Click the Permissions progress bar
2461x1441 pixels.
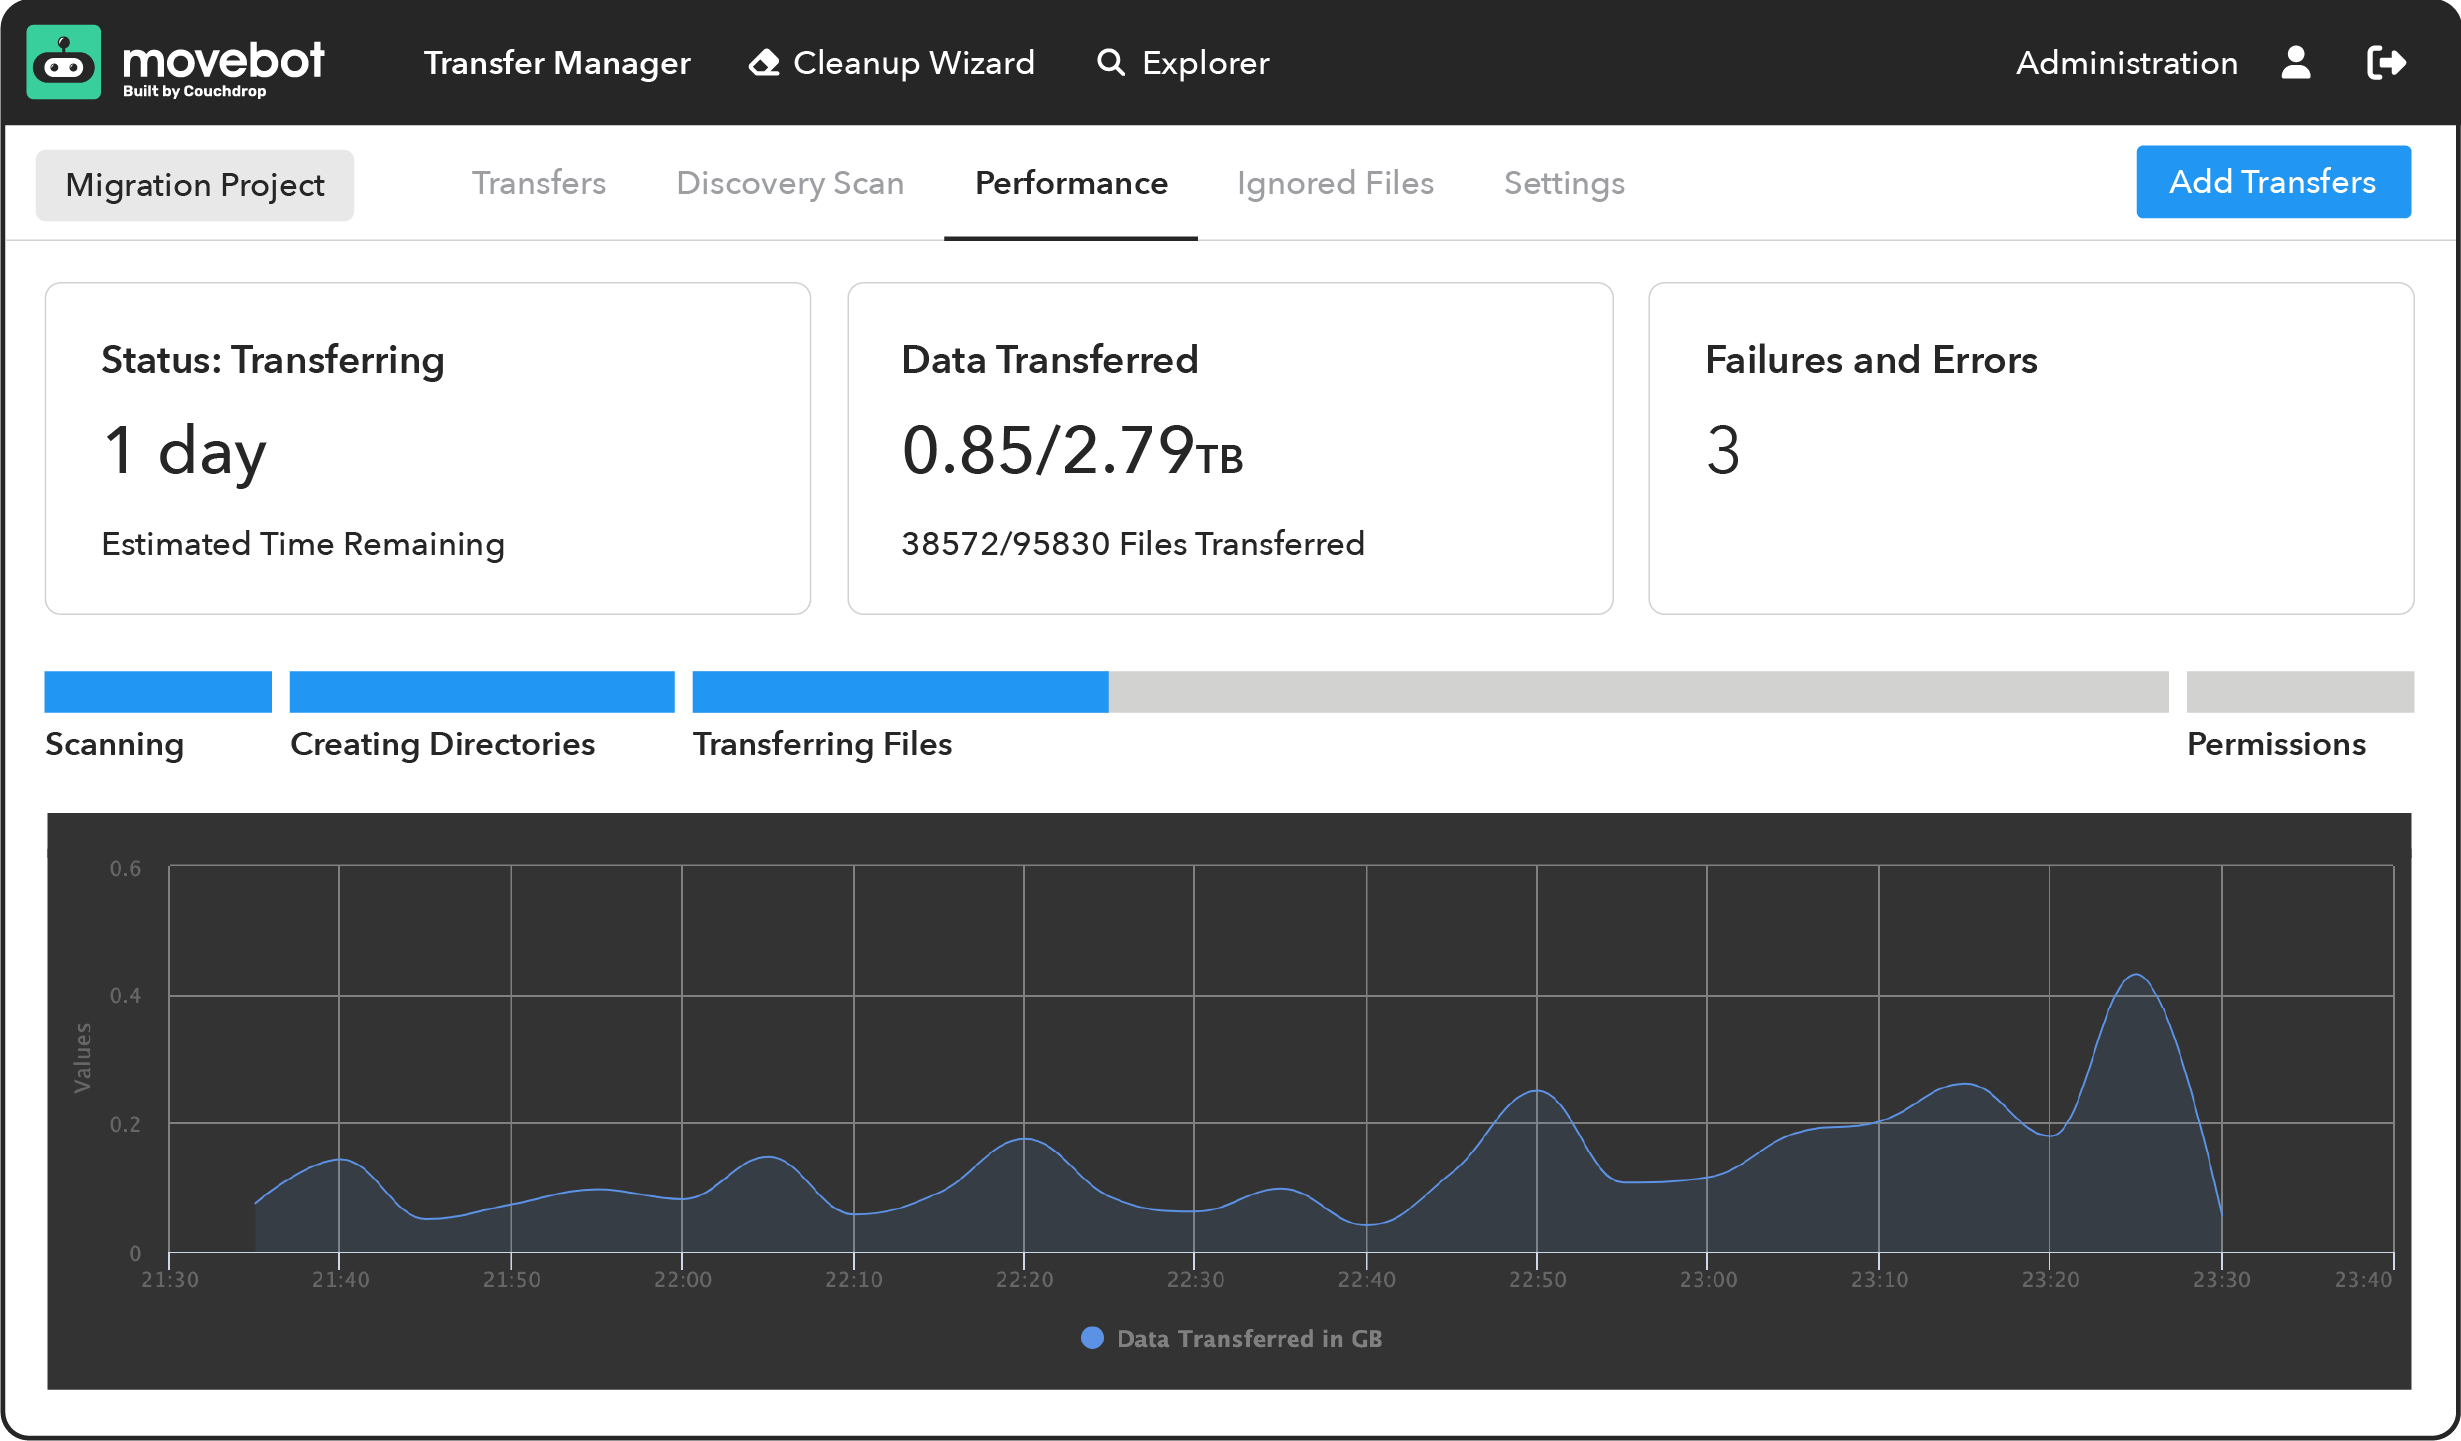tap(2300, 692)
